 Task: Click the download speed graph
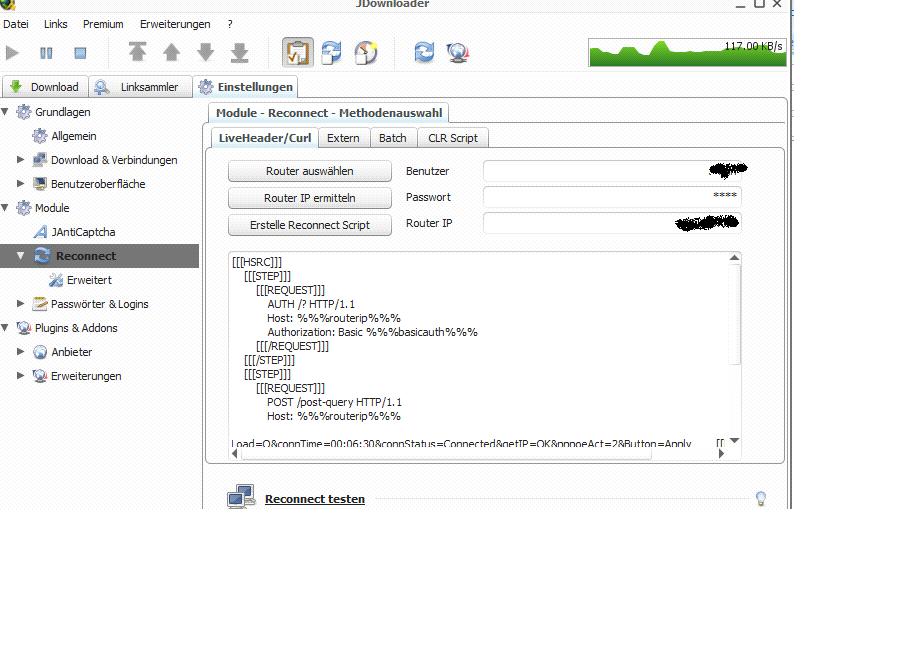coord(687,52)
